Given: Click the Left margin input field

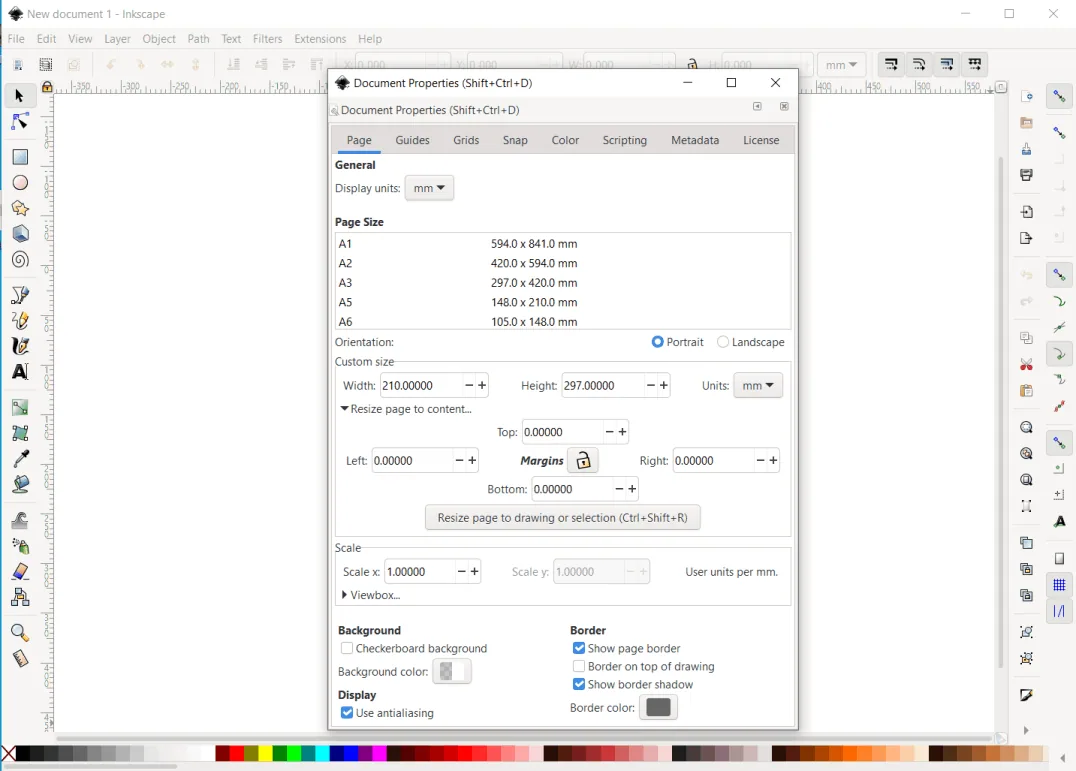Looking at the screenshot, I should tap(412, 460).
